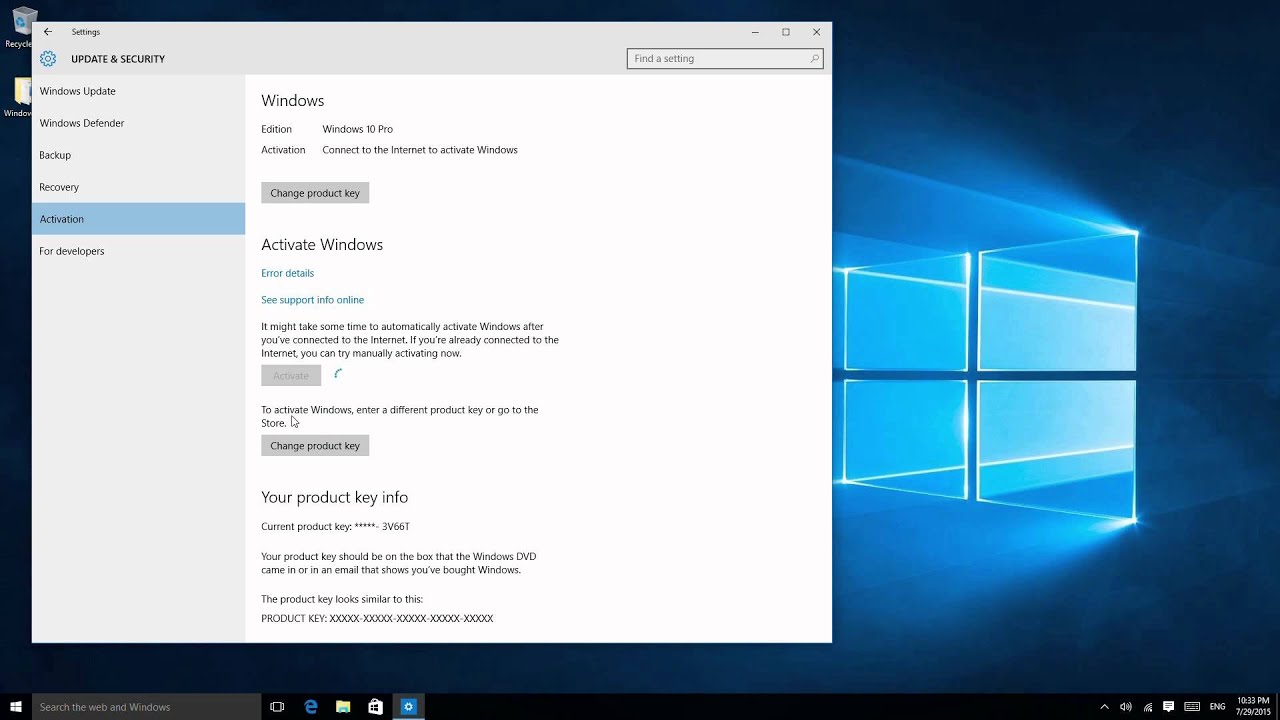Open the Windows Update section
Image resolution: width=1280 pixels, height=720 pixels.
pyautogui.click(x=138, y=91)
